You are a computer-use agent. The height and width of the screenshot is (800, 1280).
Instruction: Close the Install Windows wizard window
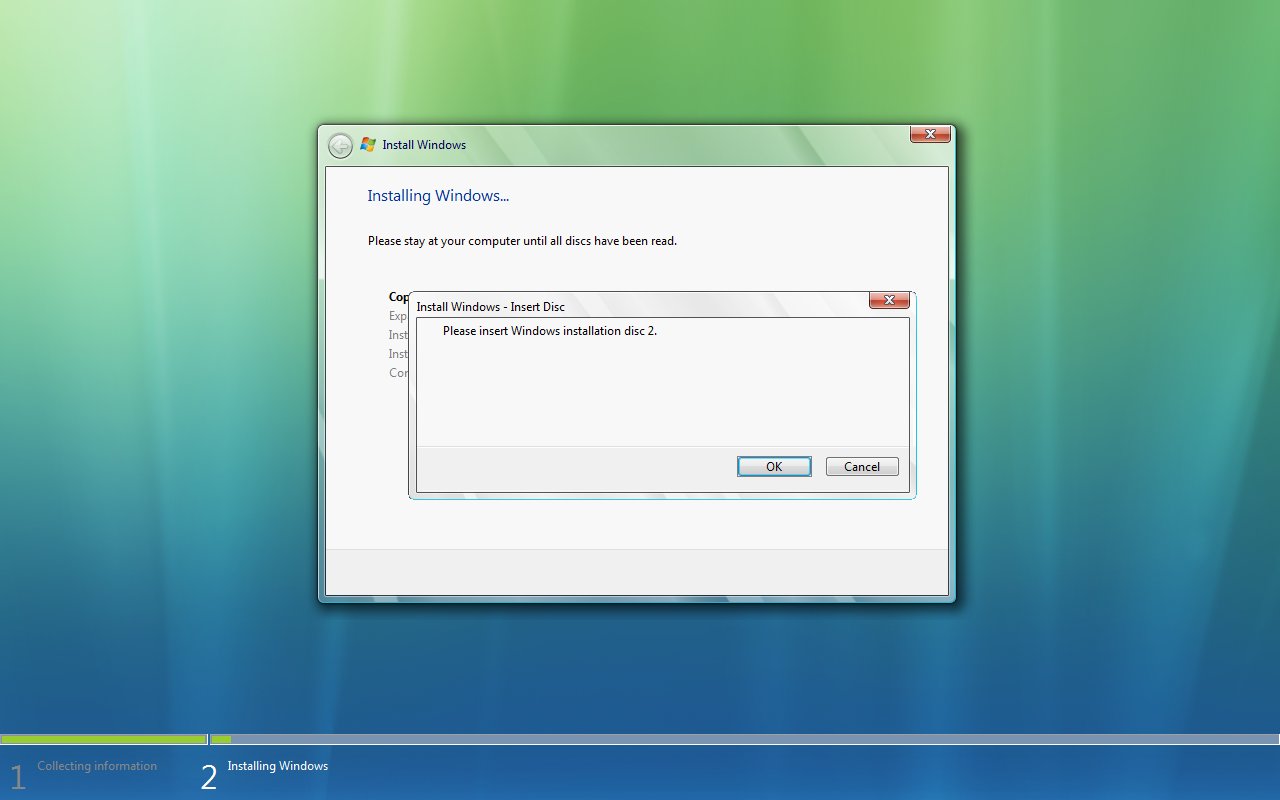[930, 134]
